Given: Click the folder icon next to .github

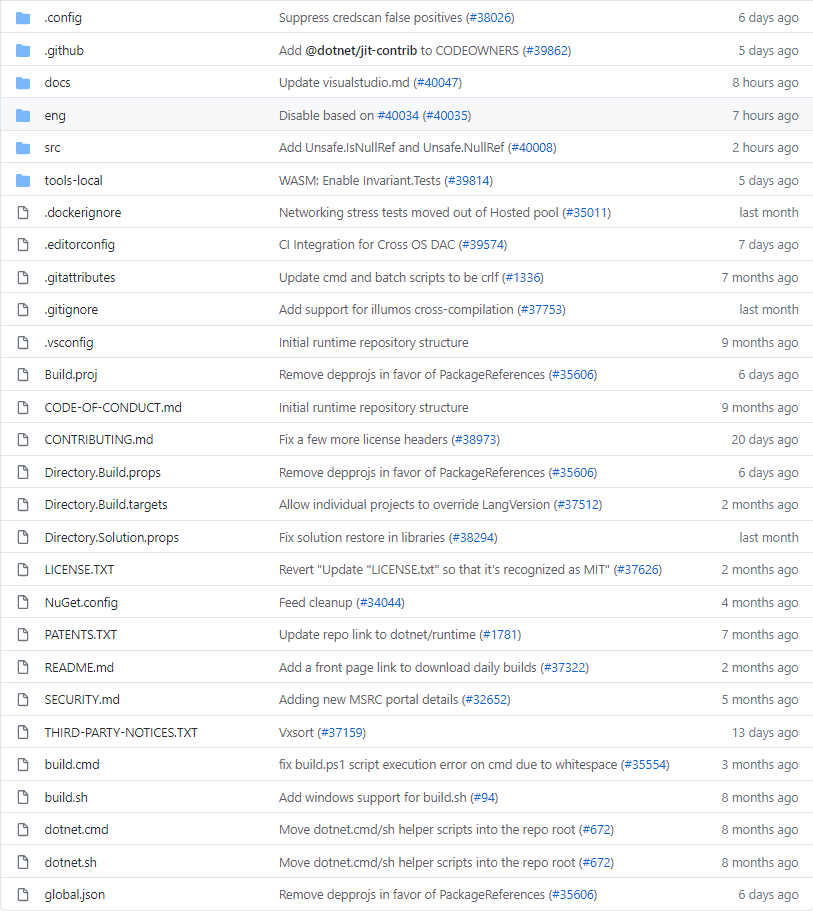Looking at the screenshot, I should coord(22,50).
